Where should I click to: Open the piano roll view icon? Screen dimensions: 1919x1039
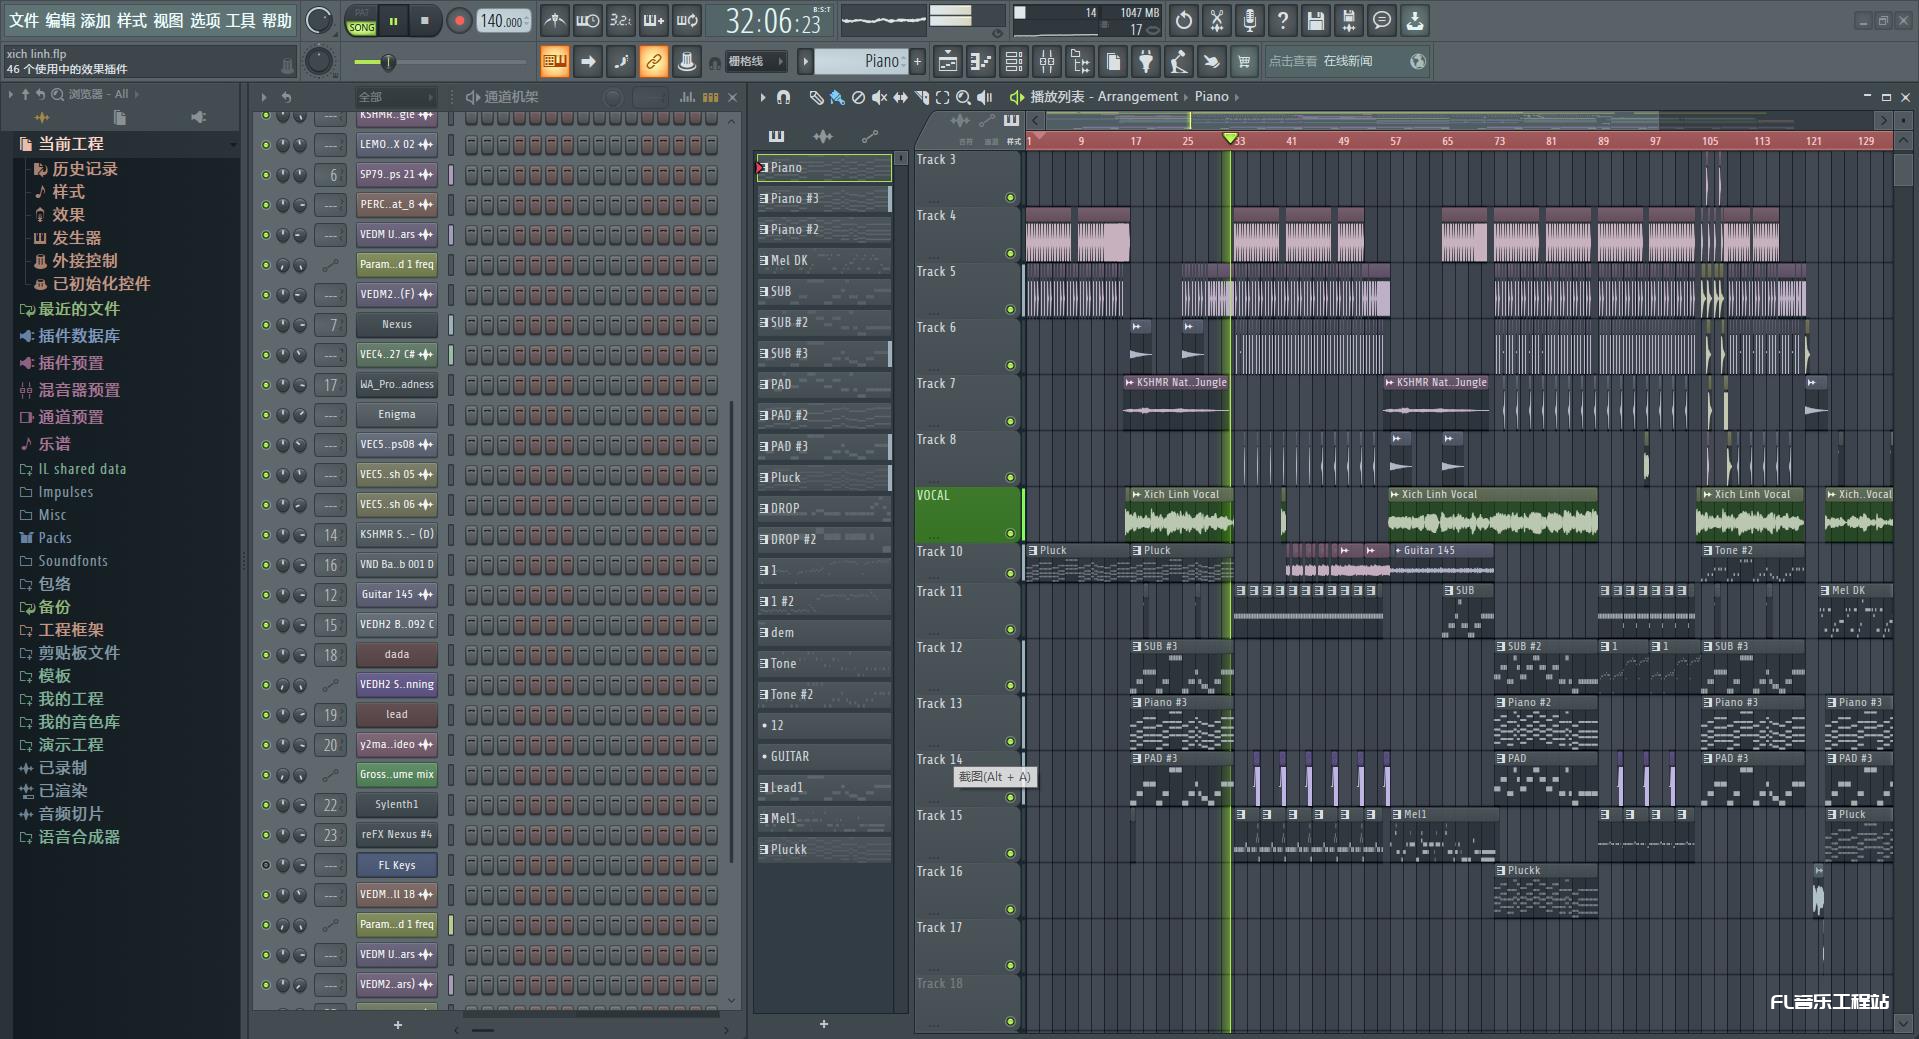[x=980, y=61]
